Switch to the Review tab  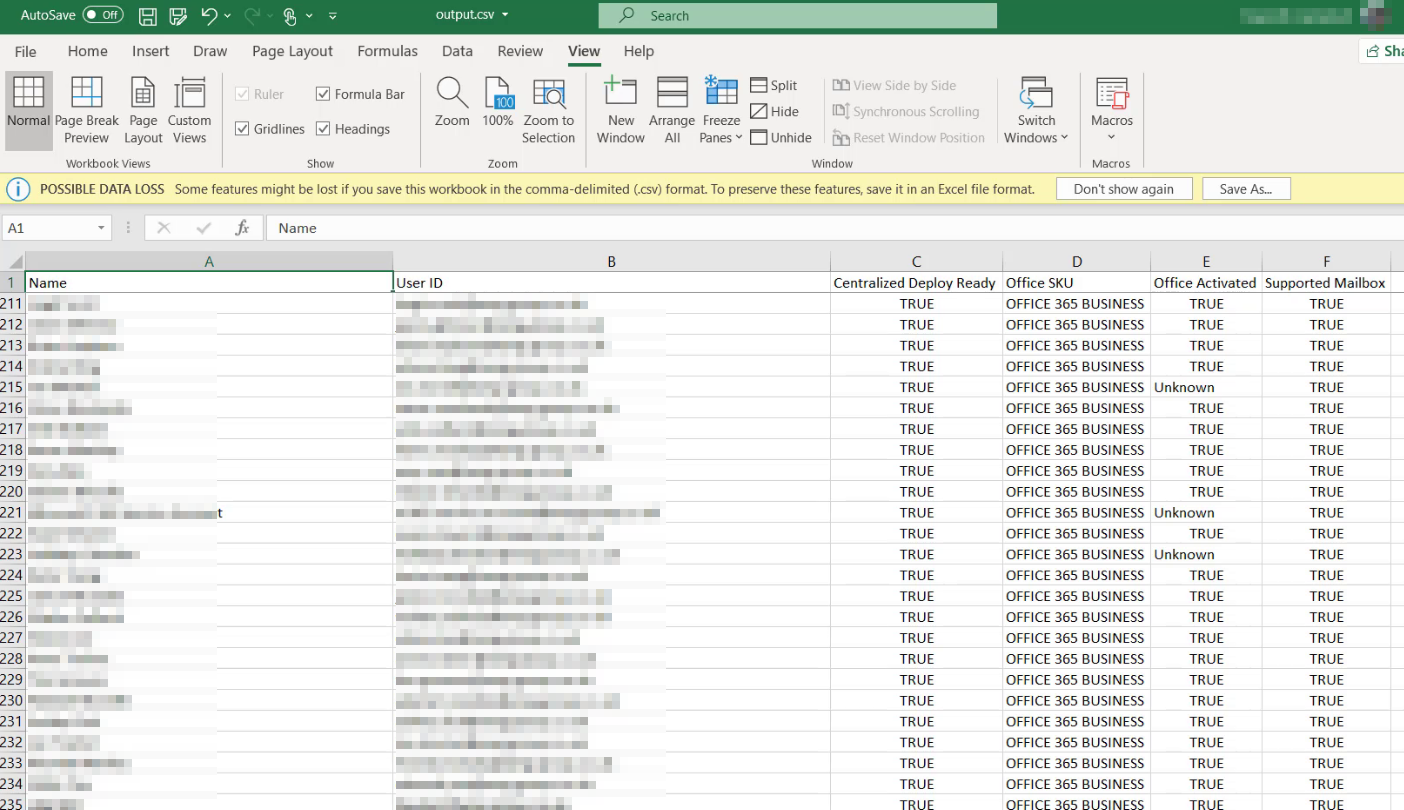coord(520,51)
